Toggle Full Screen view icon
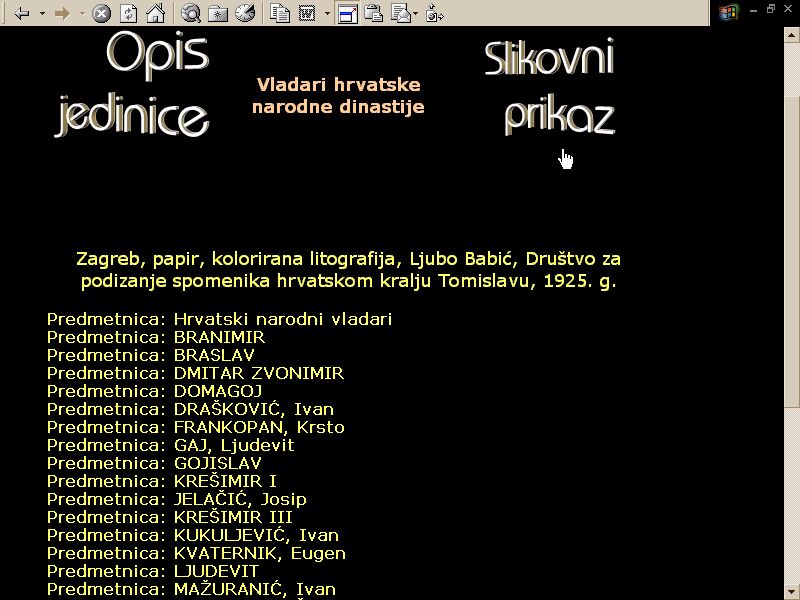This screenshot has height=600, width=800. tap(347, 14)
